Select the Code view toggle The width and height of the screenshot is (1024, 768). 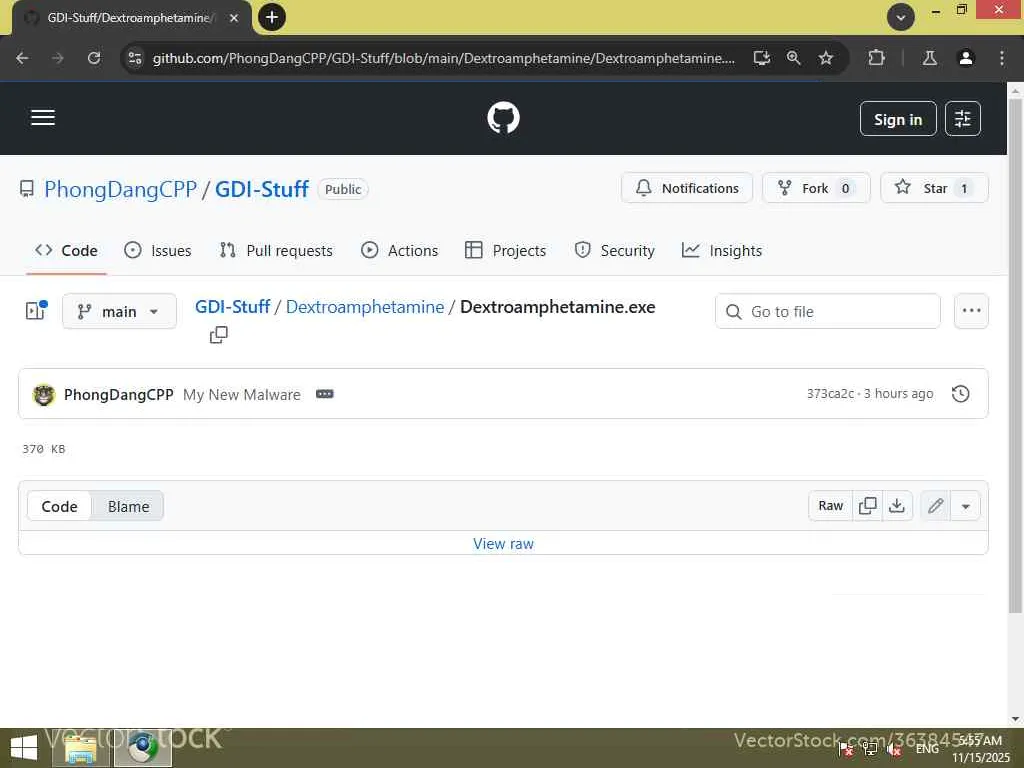click(59, 506)
